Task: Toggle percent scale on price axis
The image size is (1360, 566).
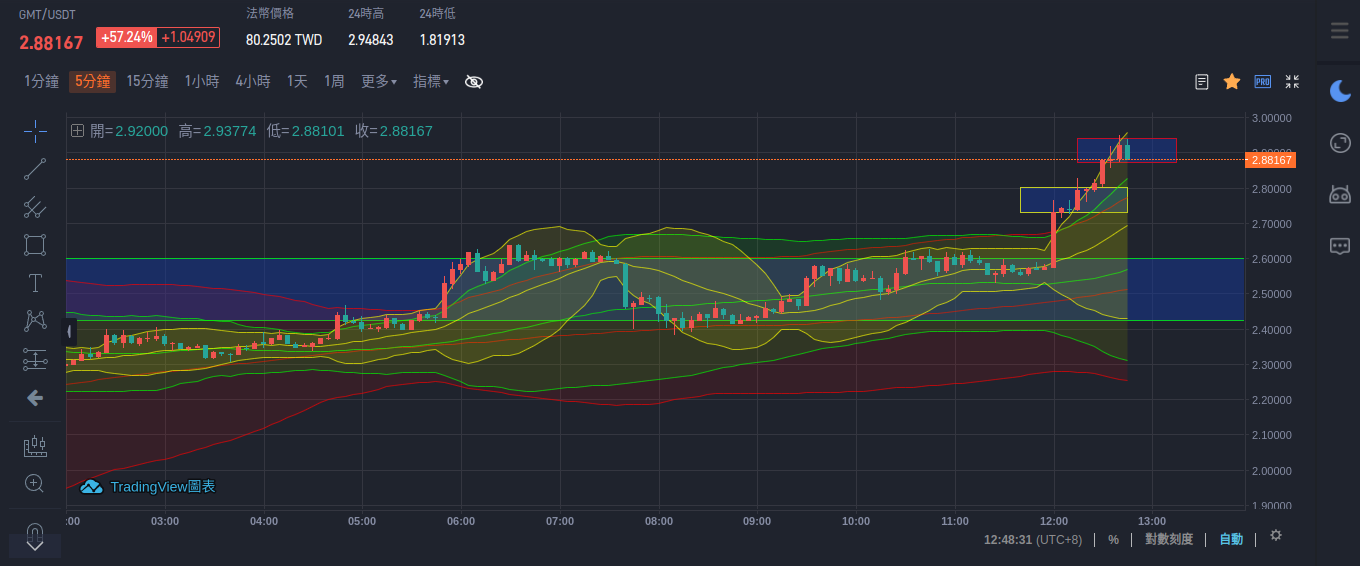Action: 1113,540
